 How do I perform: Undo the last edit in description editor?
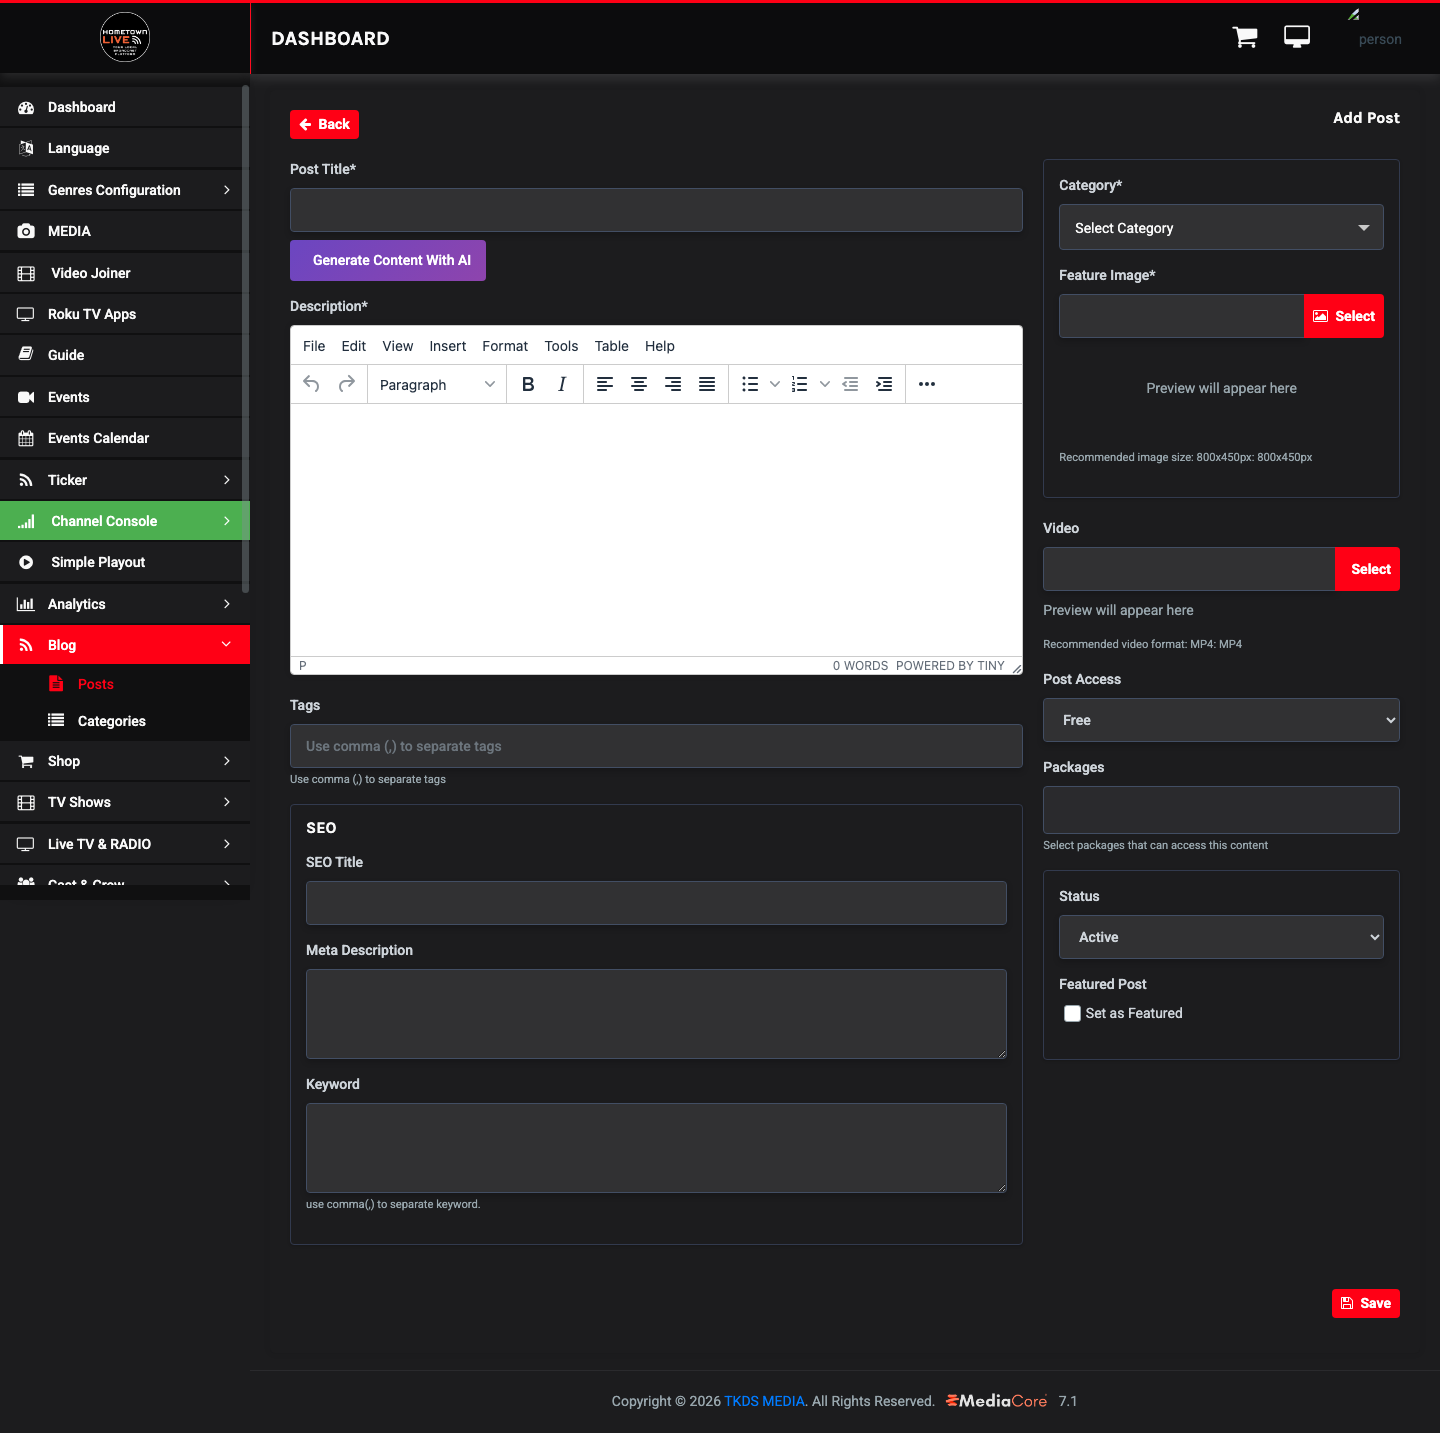(311, 384)
